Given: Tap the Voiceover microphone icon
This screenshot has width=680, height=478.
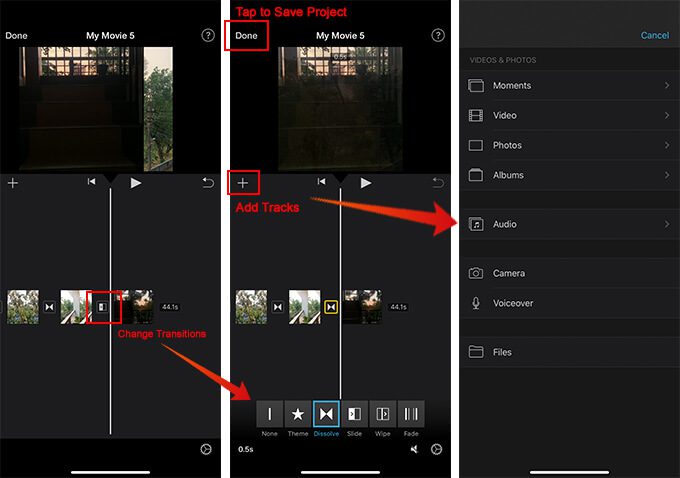Looking at the screenshot, I should (x=476, y=303).
